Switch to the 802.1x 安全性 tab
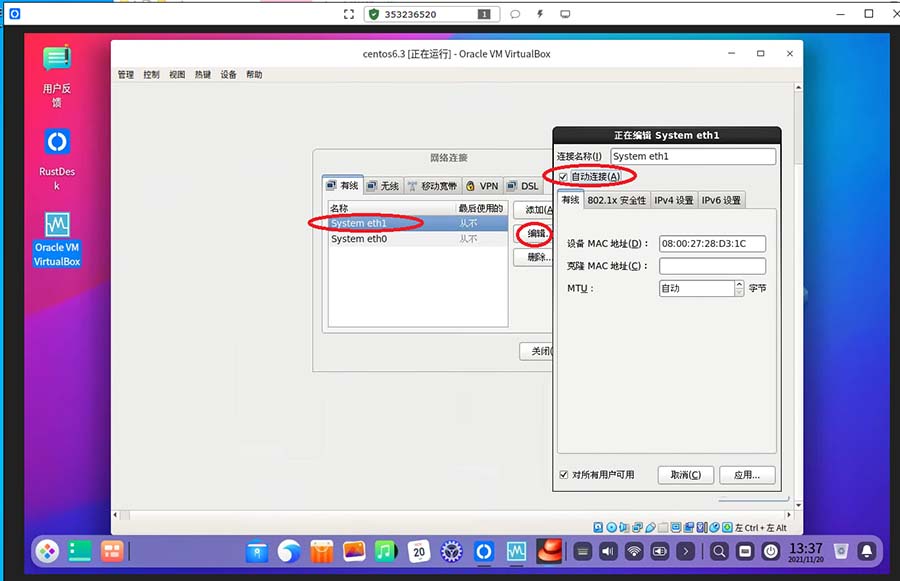Screen dimensions: 900x581 tap(617, 200)
